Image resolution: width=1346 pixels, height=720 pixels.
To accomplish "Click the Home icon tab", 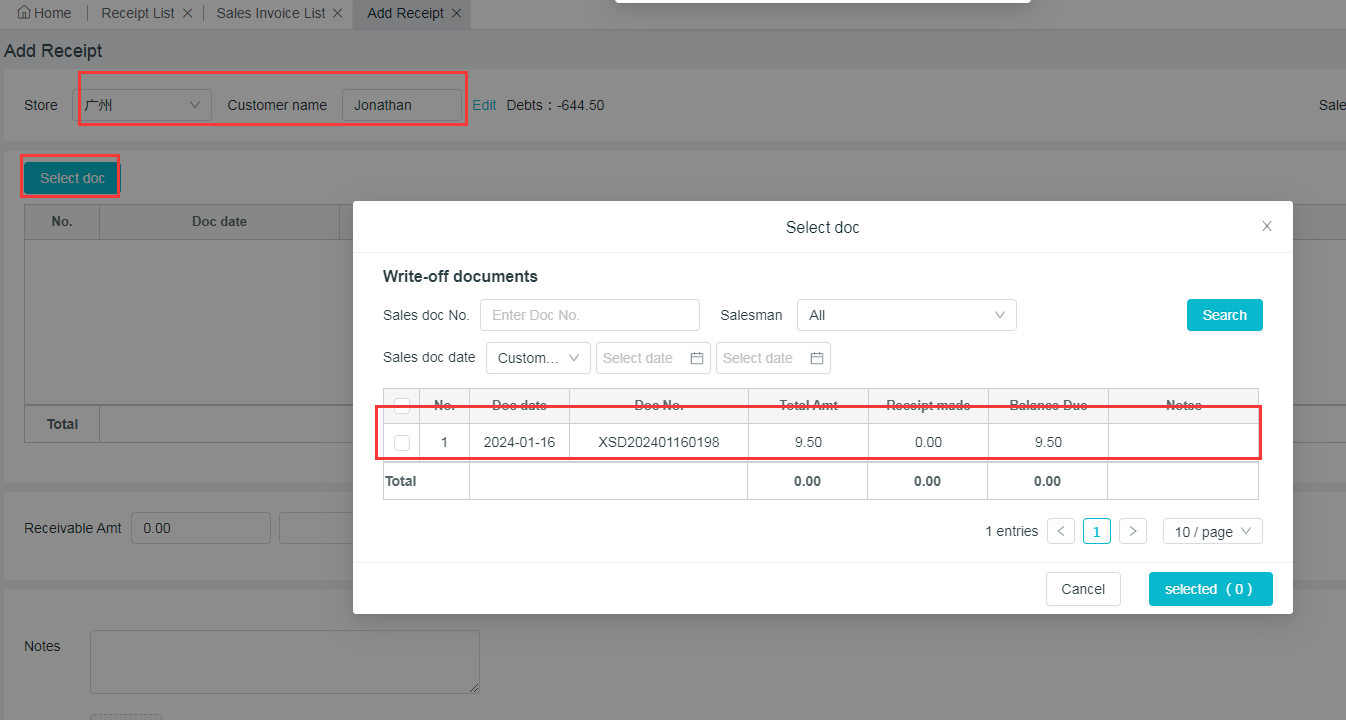I will (45, 13).
